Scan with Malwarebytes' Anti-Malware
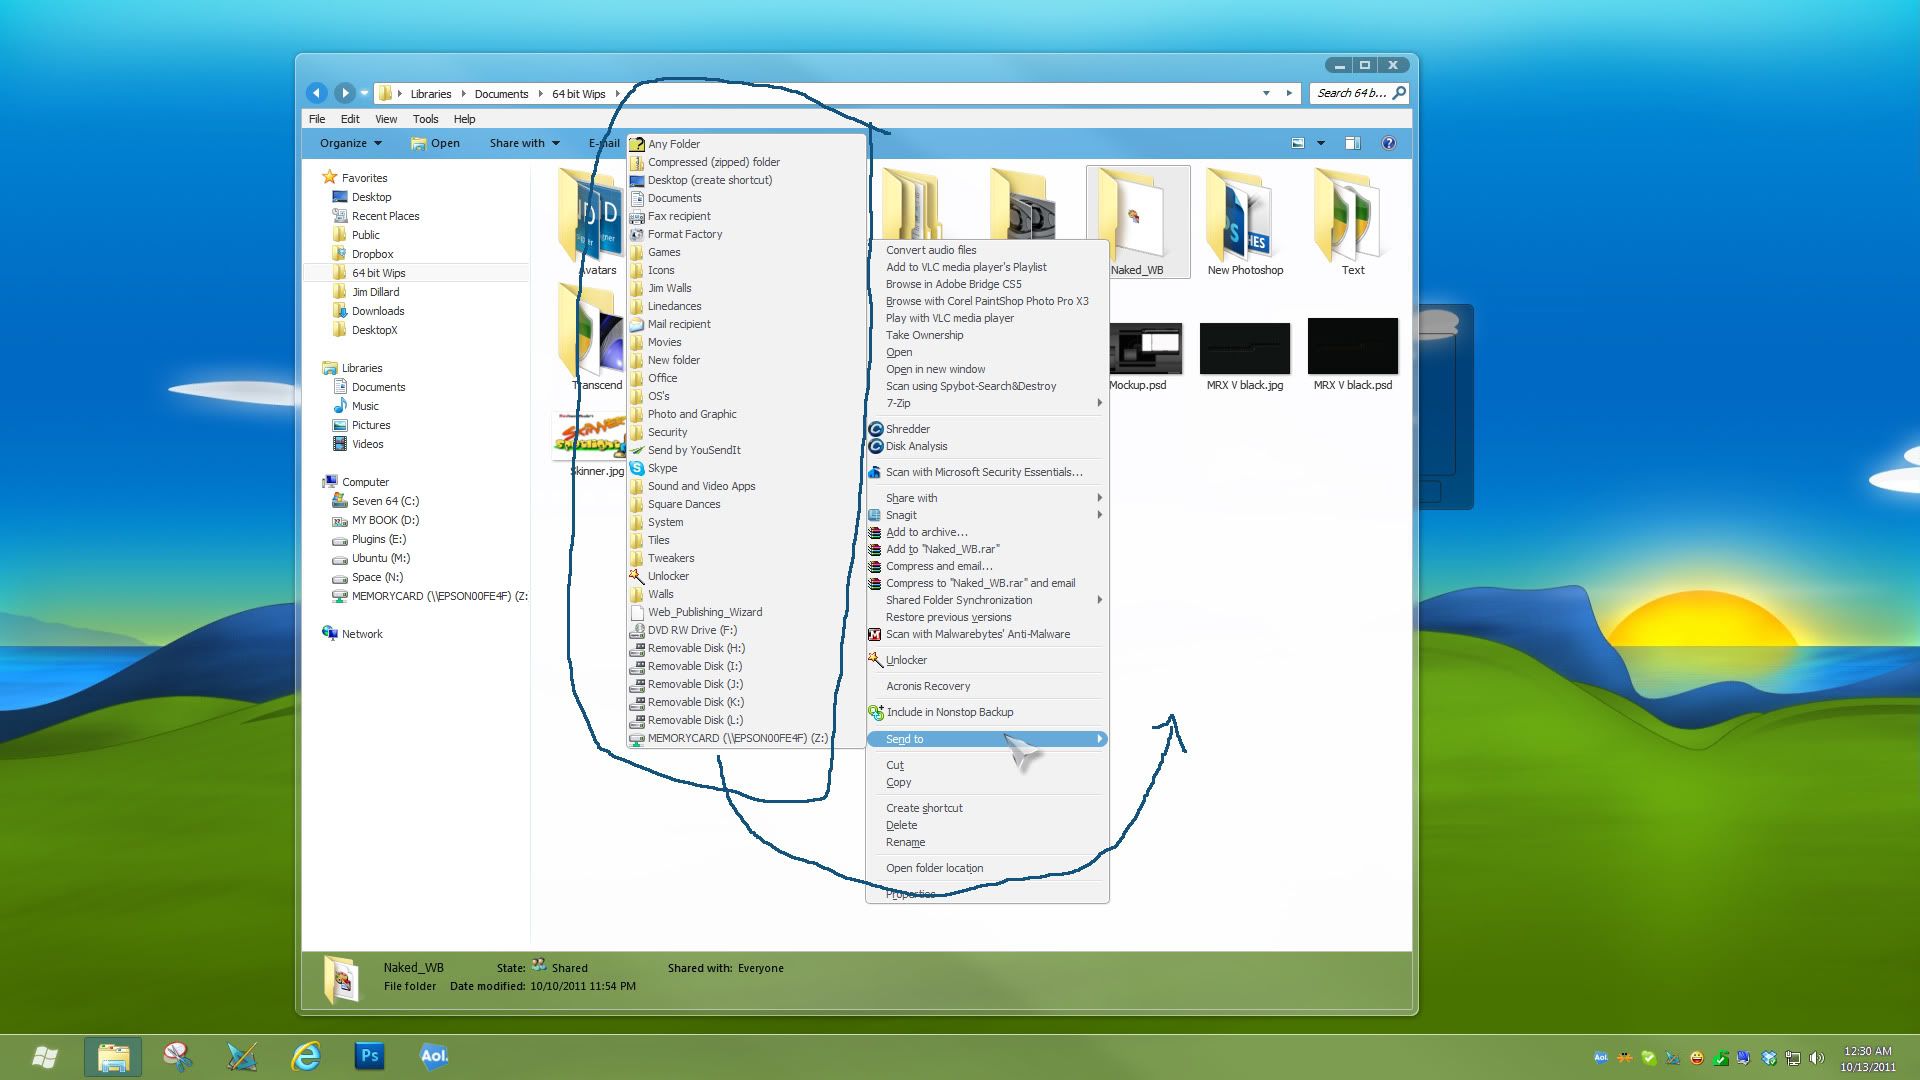Viewport: 1920px width, 1080px height. [978, 634]
